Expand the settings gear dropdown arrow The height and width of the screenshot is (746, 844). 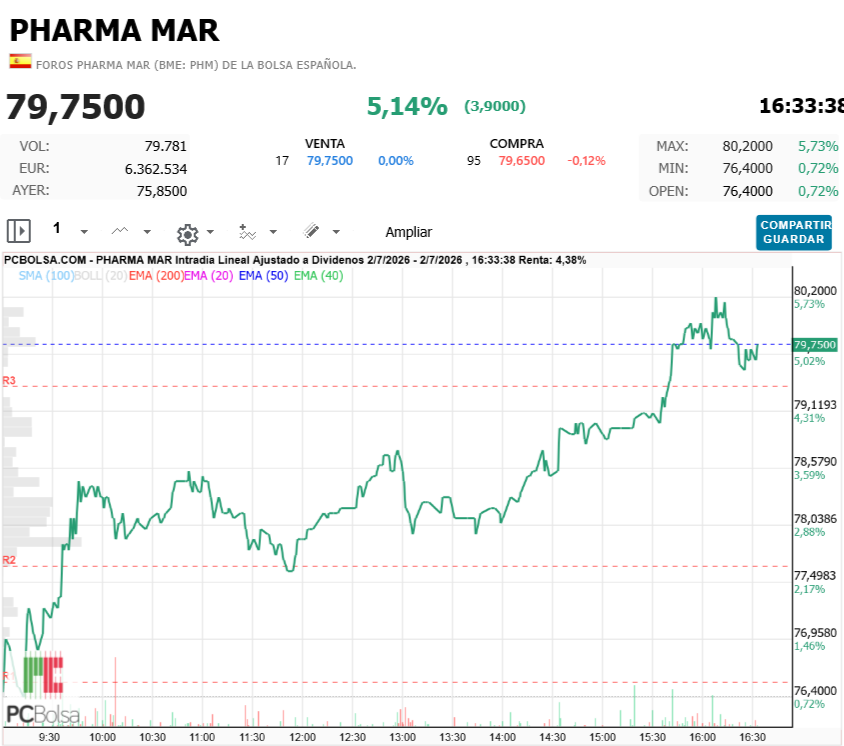pyautogui.click(x=210, y=232)
